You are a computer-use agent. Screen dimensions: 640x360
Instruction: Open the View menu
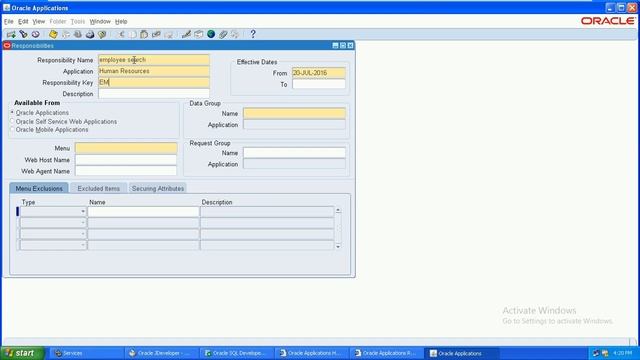(39, 21)
